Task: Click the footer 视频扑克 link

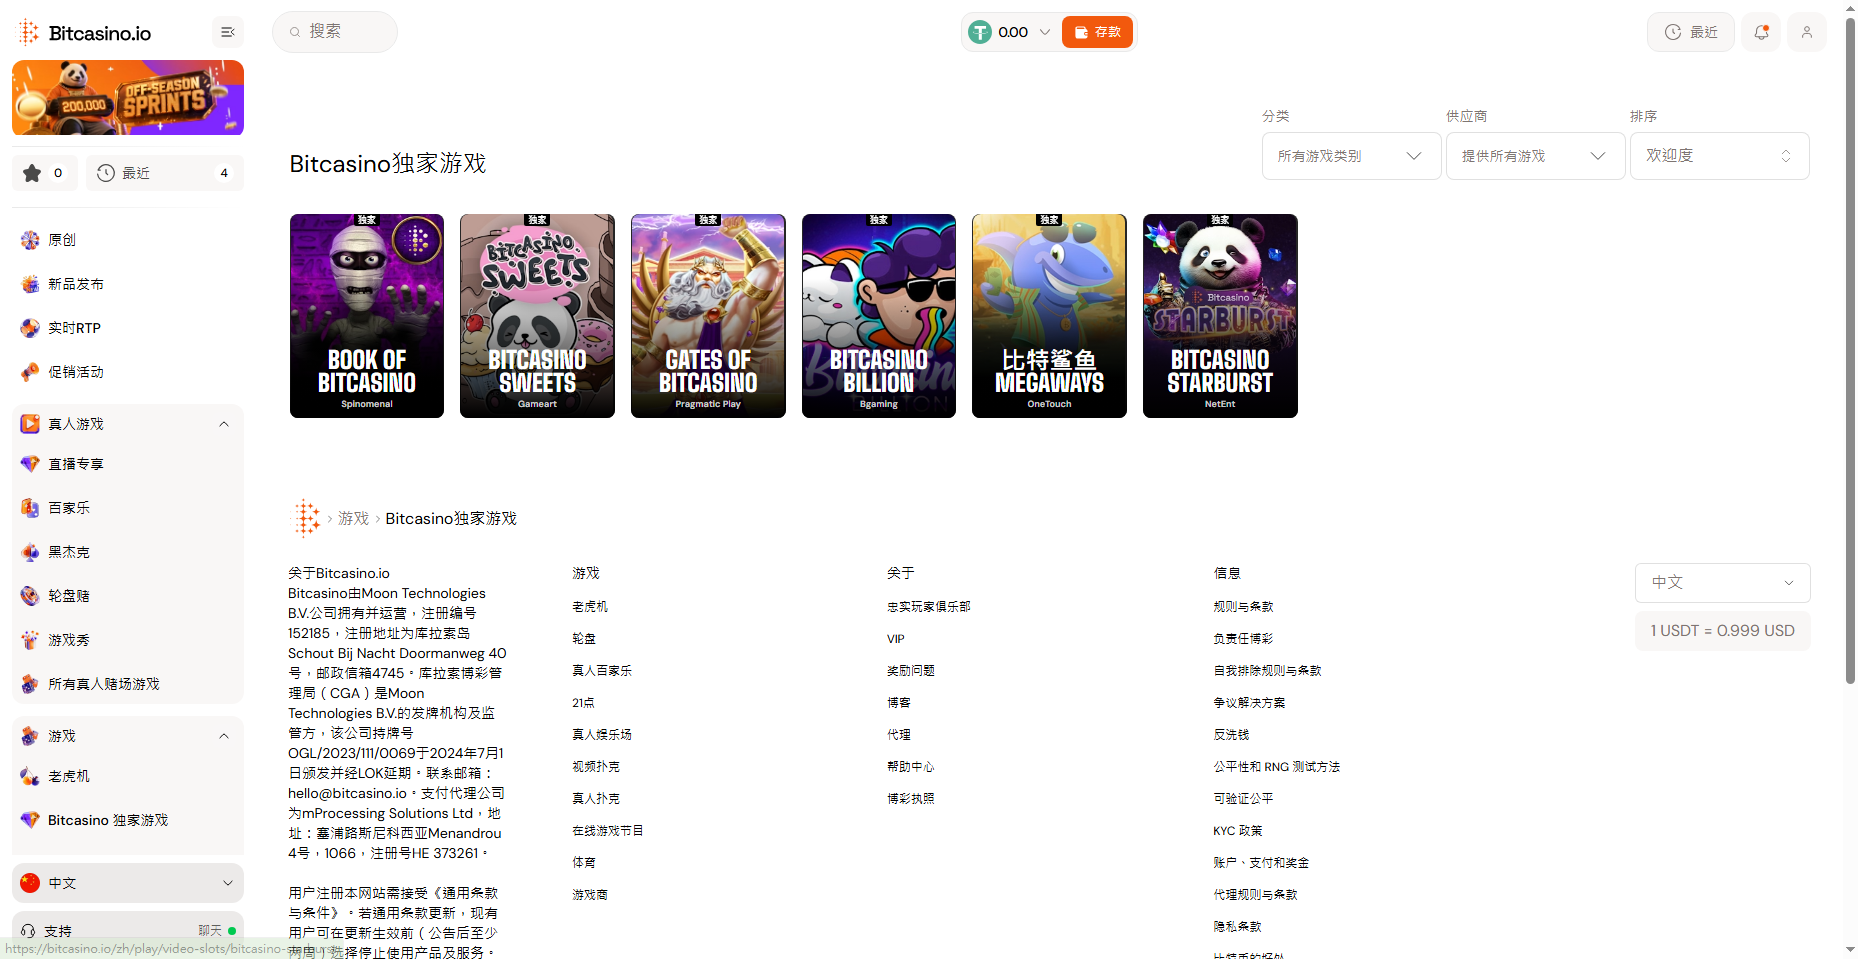Action: (x=596, y=767)
